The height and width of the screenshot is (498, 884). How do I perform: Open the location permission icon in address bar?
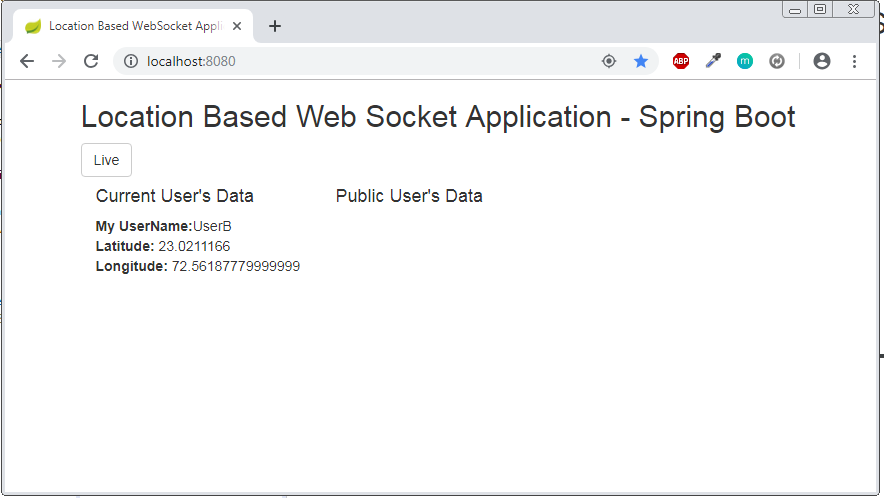[x=609, y=61]
